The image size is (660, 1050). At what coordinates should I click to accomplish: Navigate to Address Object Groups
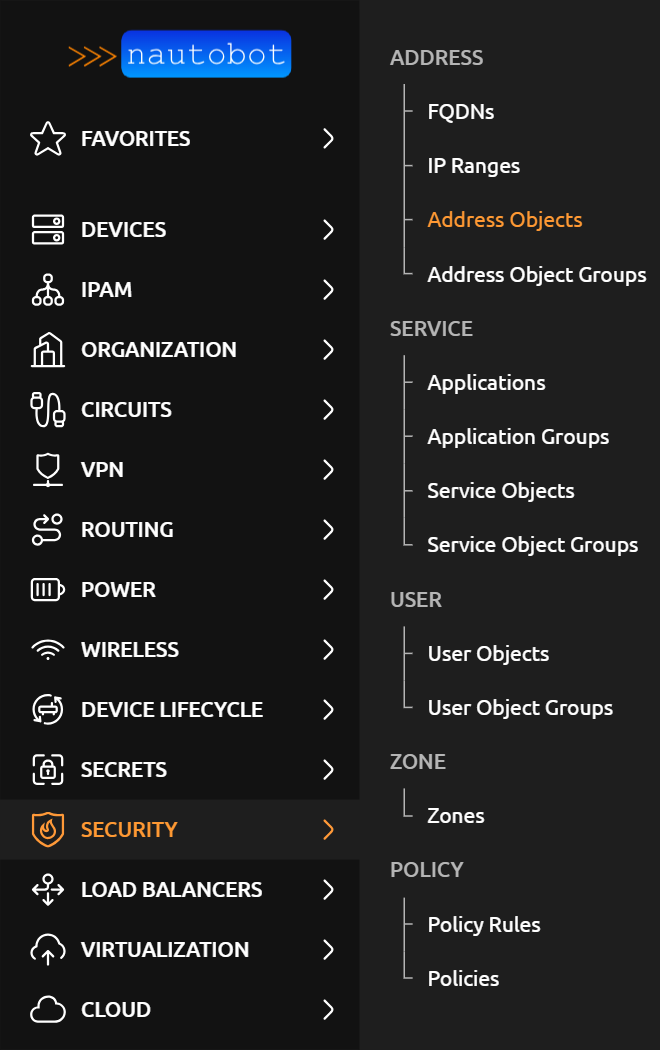coord(537,274)
